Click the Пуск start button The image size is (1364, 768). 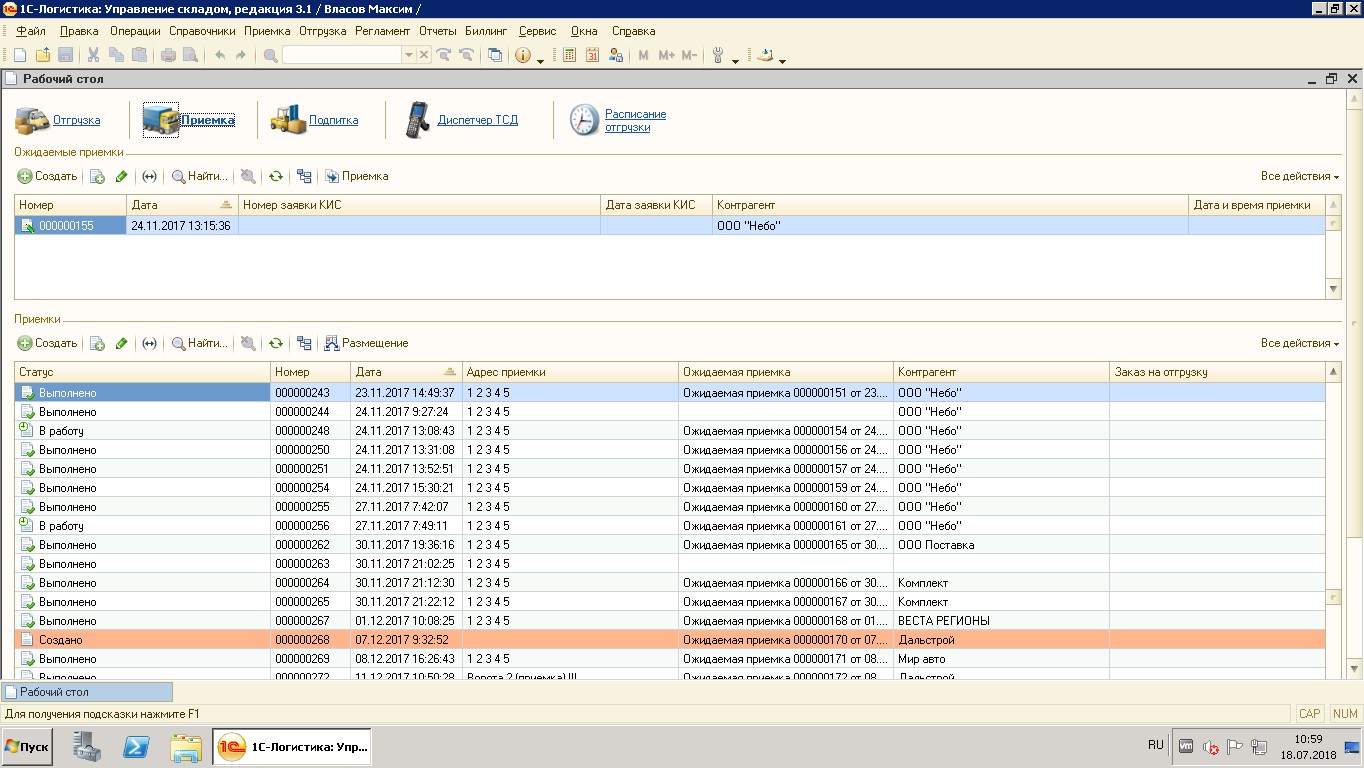[x=27, y=747]
